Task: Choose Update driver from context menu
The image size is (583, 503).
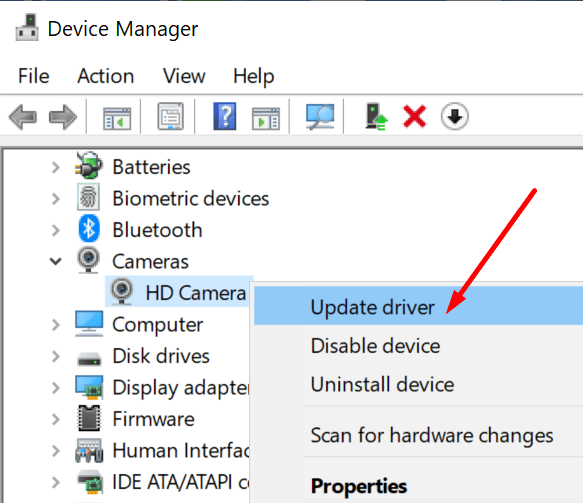Action: (x=418, y=306)
